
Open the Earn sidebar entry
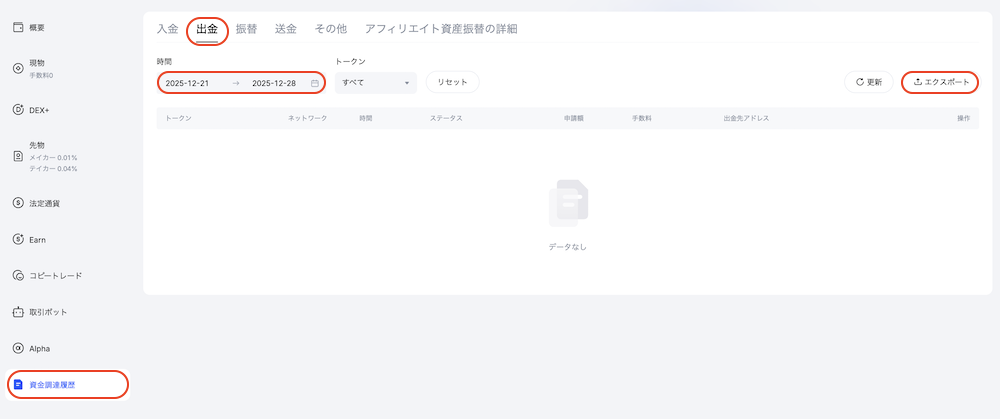pos(37,240)
